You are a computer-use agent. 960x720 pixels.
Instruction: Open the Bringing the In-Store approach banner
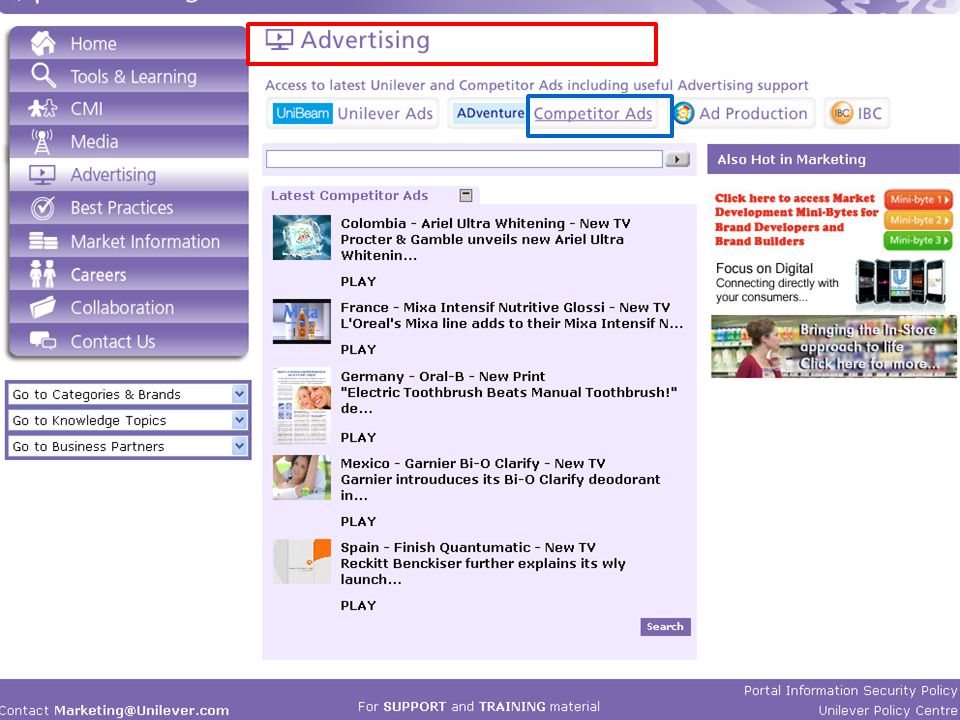coord(833,347)
